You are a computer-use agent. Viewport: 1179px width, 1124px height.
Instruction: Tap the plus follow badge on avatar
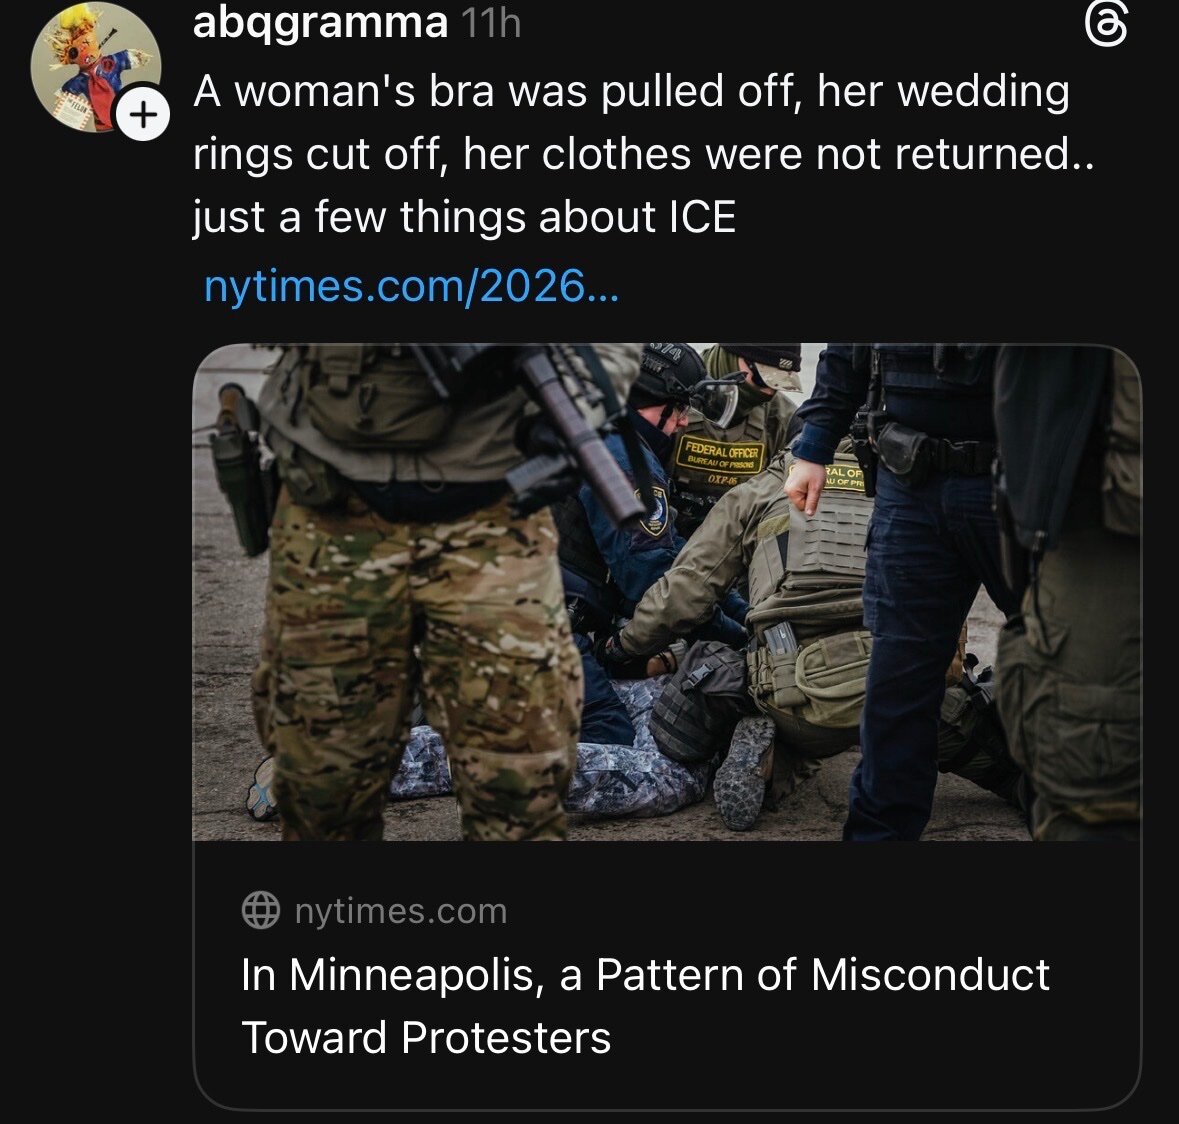pyautogui.click(x=143, y=116)
